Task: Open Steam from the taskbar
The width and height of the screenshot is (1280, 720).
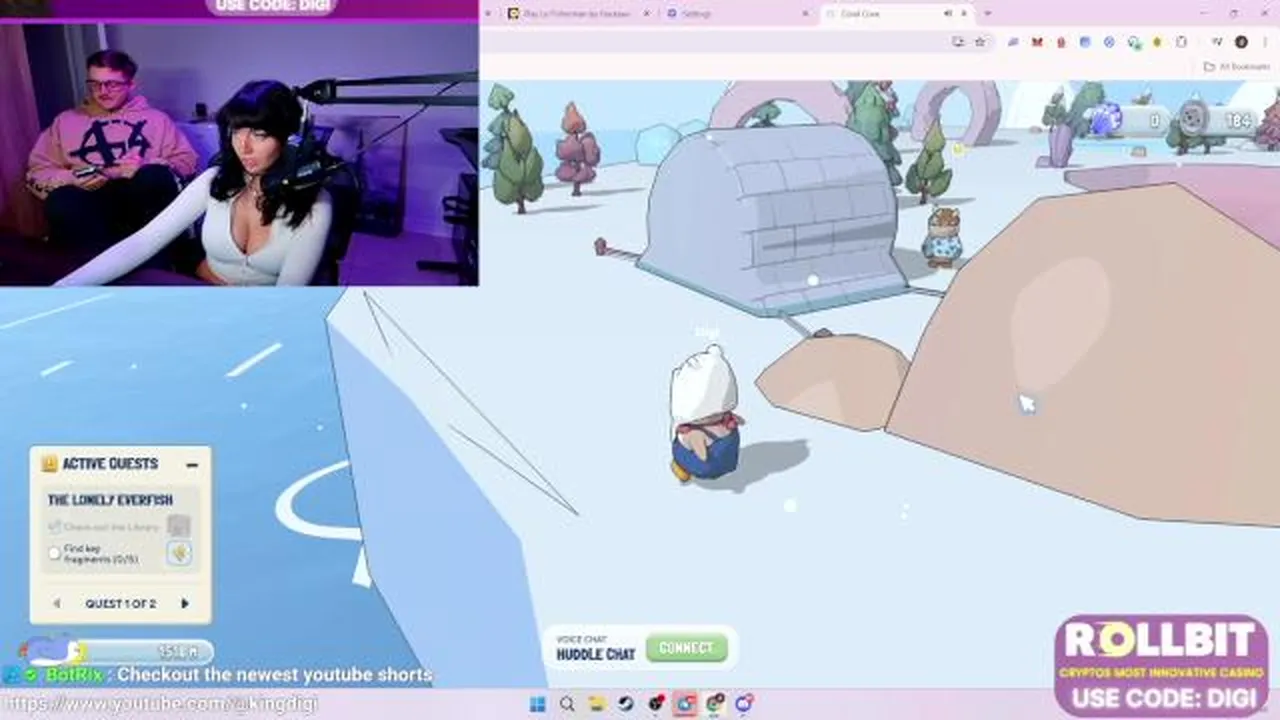Action: coord(625,704)
